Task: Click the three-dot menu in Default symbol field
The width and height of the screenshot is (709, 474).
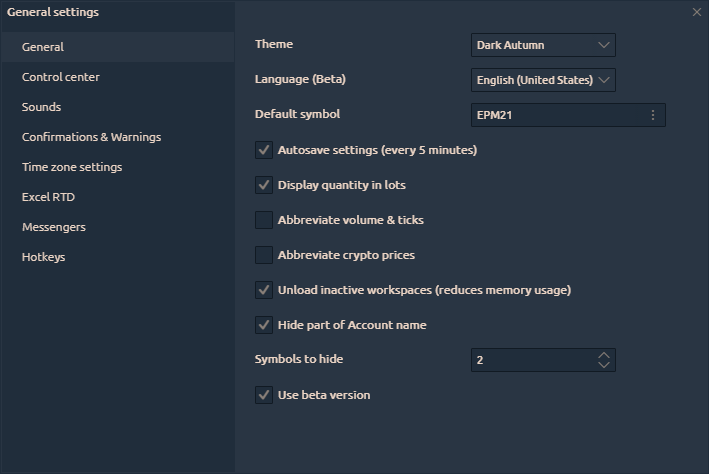Action: [653, 115]
